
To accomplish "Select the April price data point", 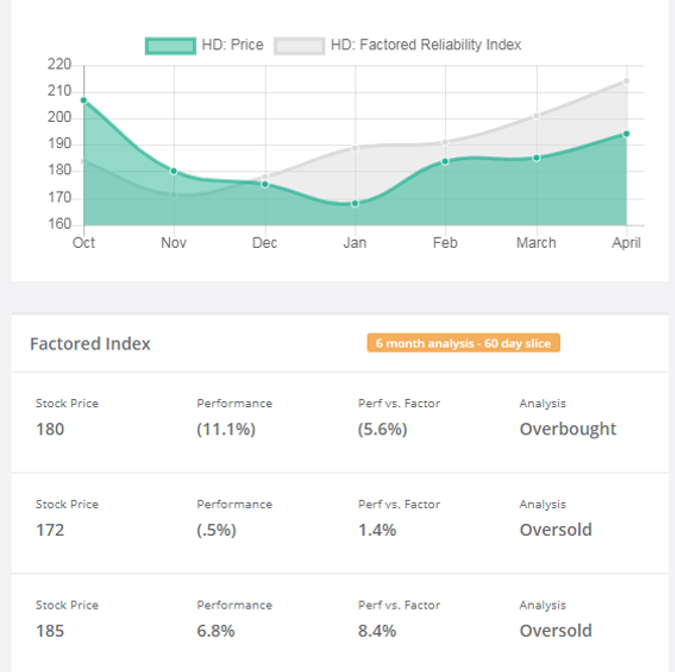I will tap(626, 134).
